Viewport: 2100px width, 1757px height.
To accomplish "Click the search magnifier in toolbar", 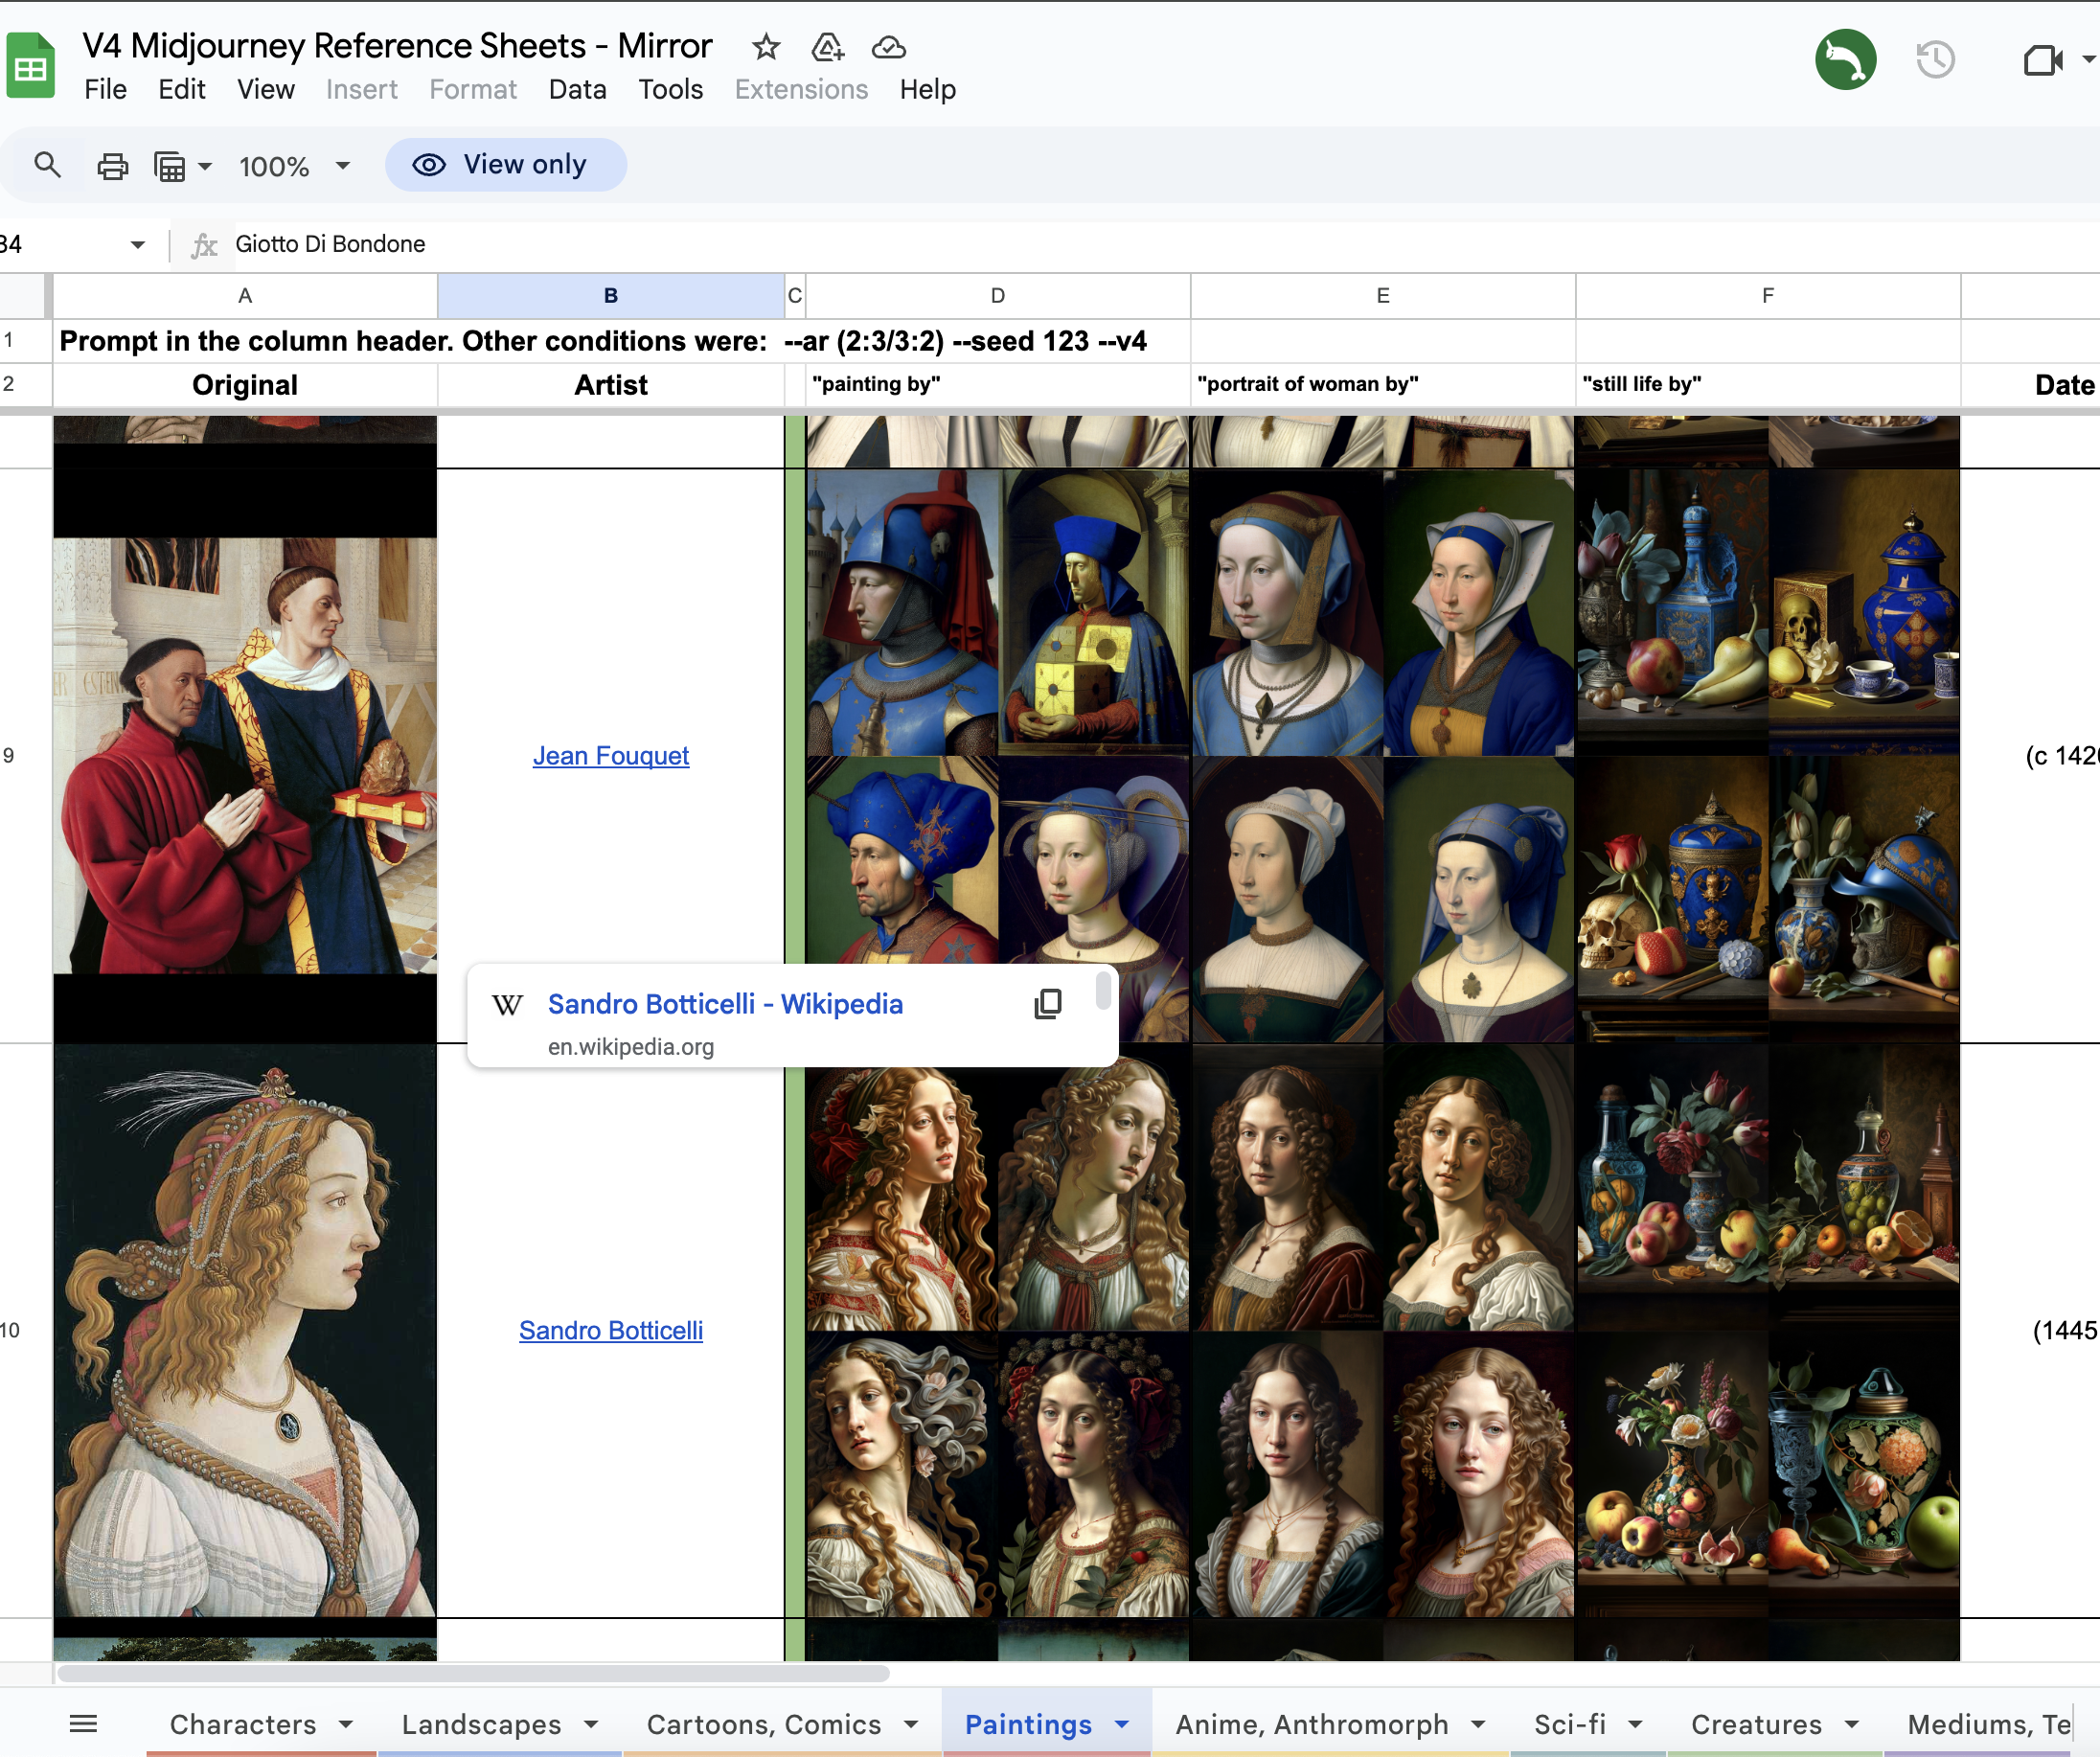I will pos(47,165).
